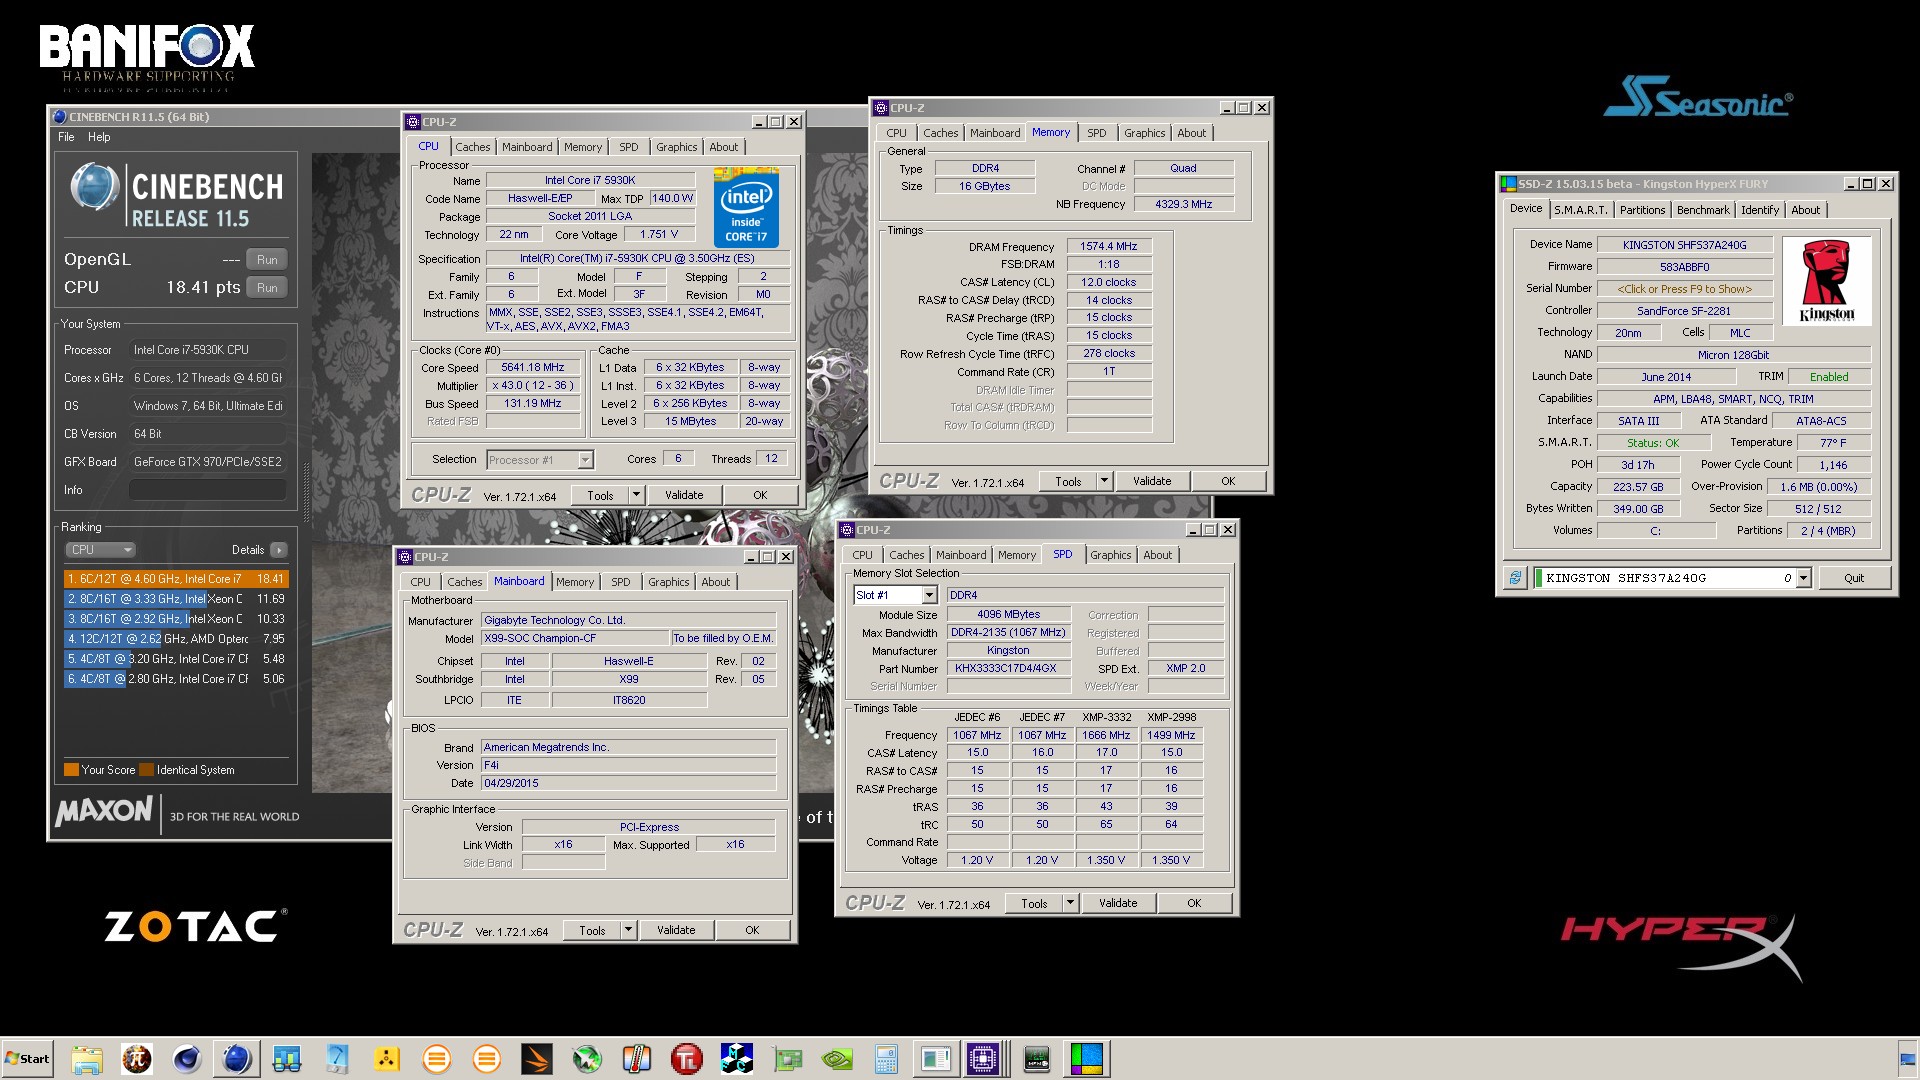The image size is (1920, 1080).
Task: Click the HWiNFO monitor icon in taskbar
Action: [x=1037, y=1059]
